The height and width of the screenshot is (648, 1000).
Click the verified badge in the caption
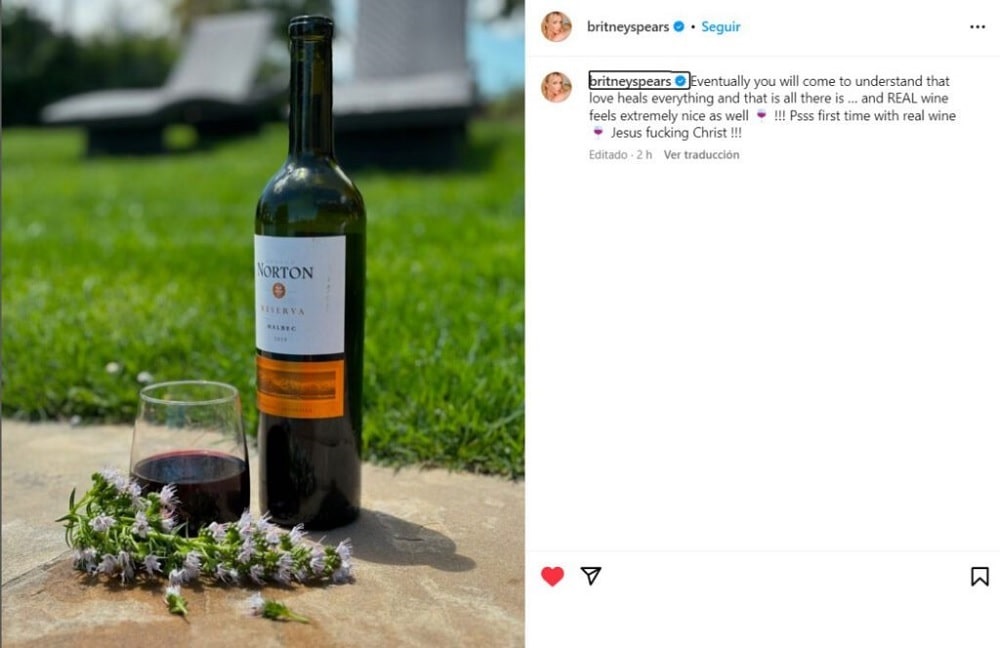pos(681,81)
